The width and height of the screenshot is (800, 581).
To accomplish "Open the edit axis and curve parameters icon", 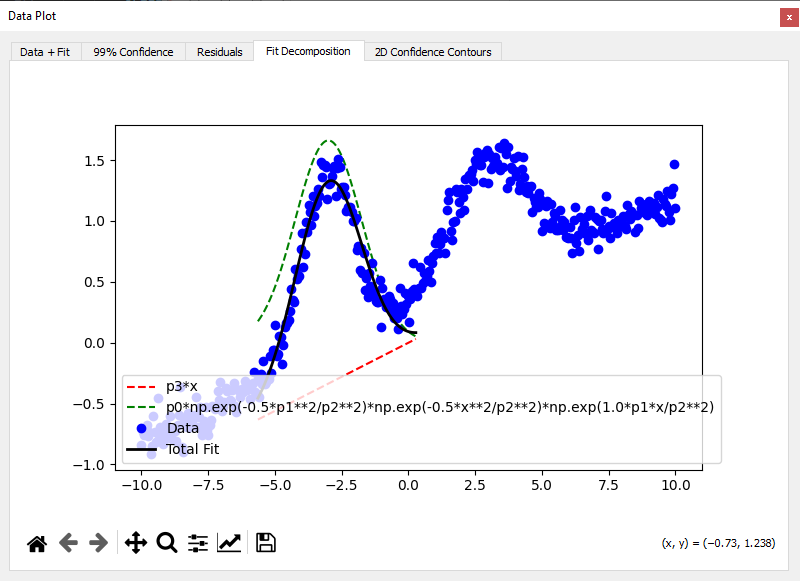I will point(229,543).
